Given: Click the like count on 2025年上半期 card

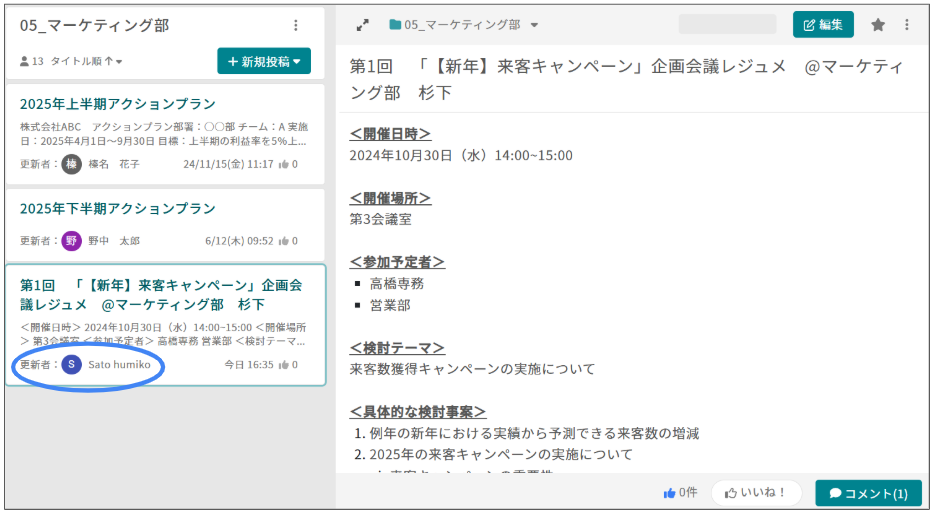Looking at the screenshot, I should click(288, 164).
